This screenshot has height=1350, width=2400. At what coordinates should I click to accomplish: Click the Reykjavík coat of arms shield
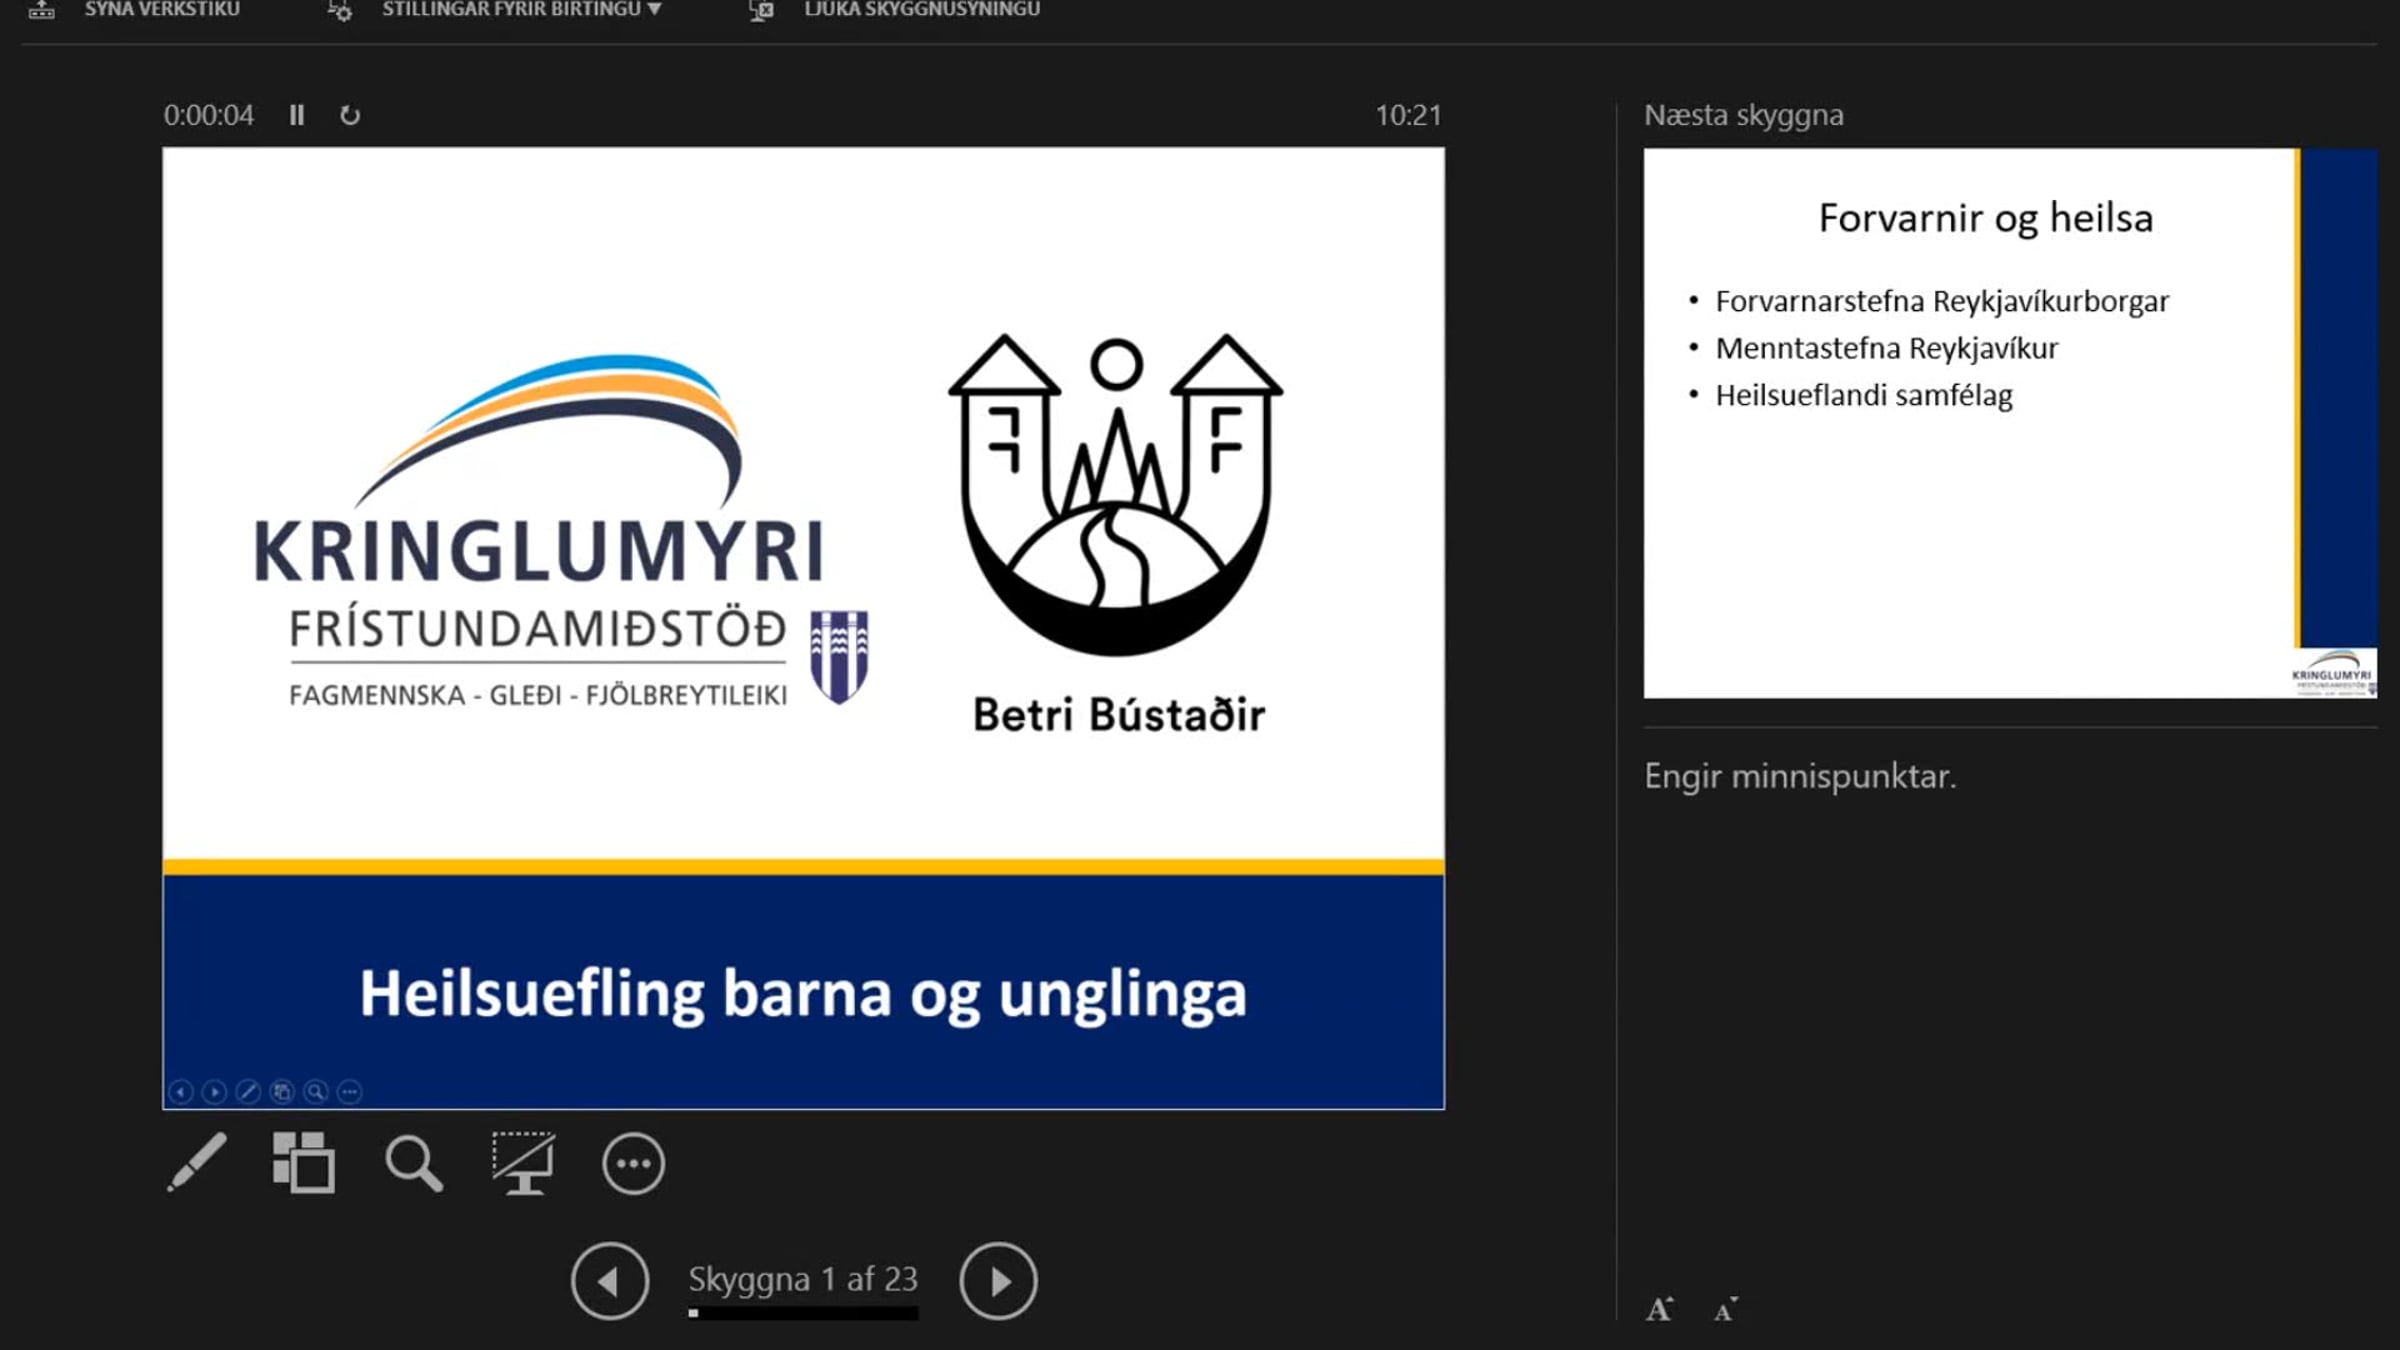click(x=839, y=657)
